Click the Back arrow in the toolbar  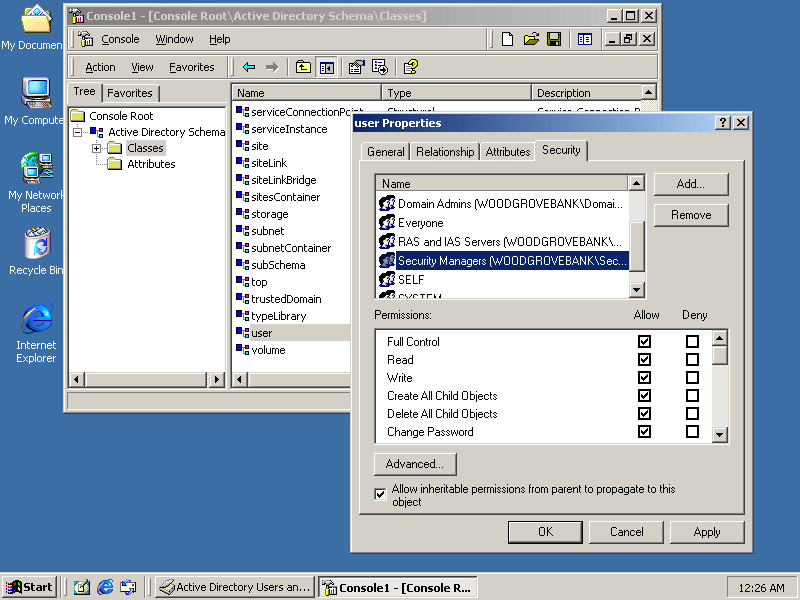(x=249, y=67)
